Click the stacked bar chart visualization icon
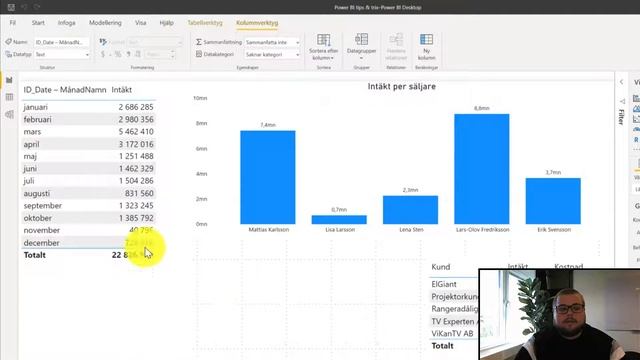Screen dimensions: 640x360 pos(636,98)
